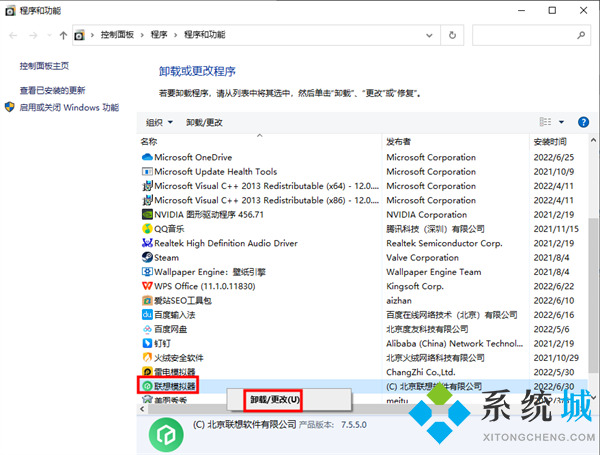Screen dimensions: 600x455
Task: Click publisher aizhan cell
Action: click(x=399, y=301)
